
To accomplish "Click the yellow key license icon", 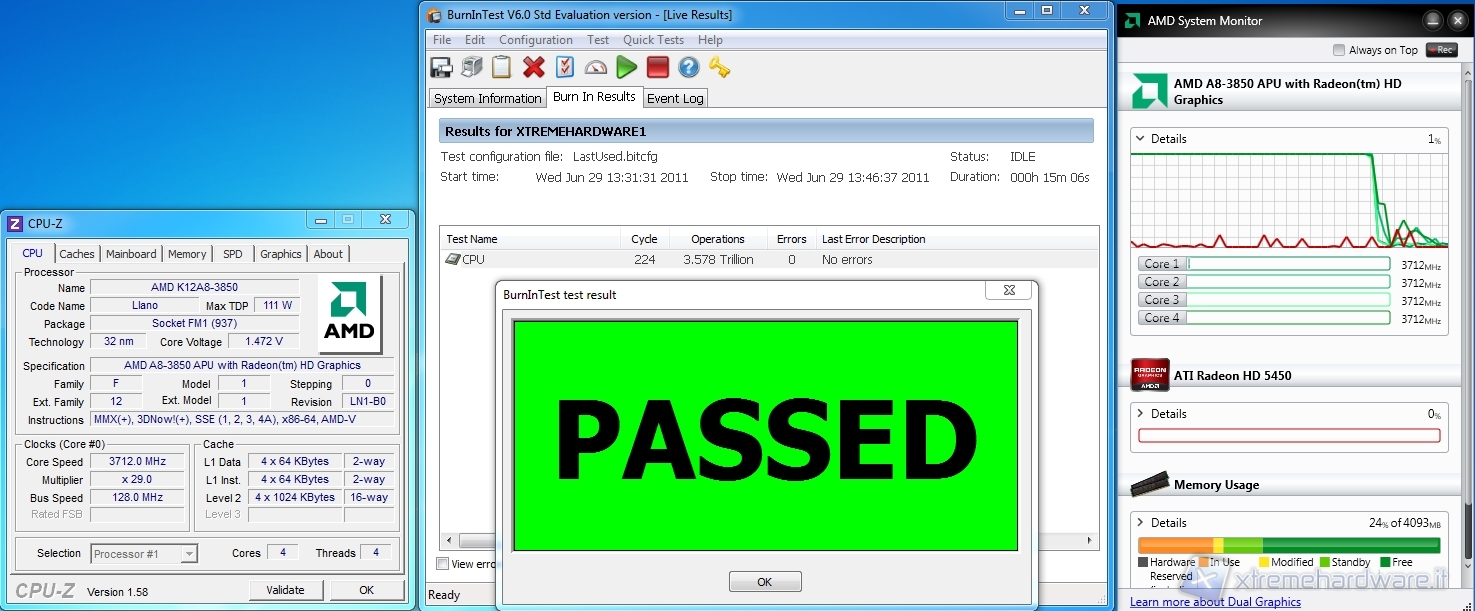I will [719, 67].
